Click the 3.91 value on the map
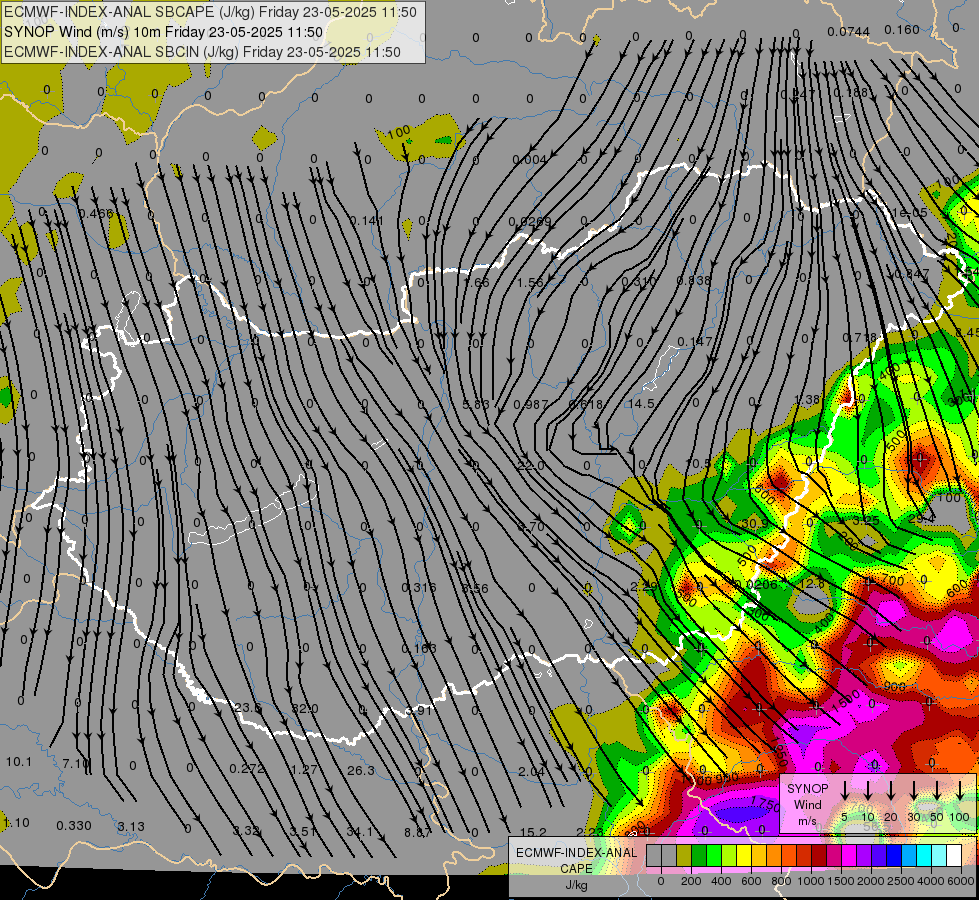This screenshot has height=900, width=979. [x=419, y=710]
